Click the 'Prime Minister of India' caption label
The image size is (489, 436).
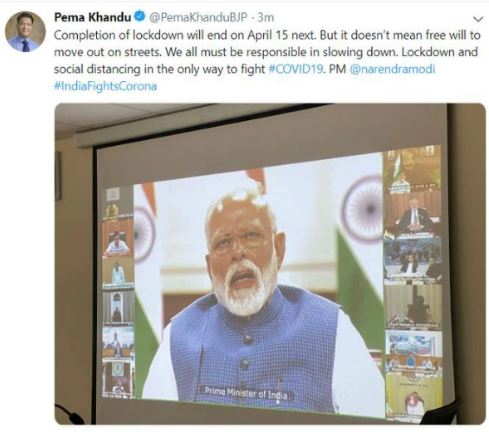247,392
